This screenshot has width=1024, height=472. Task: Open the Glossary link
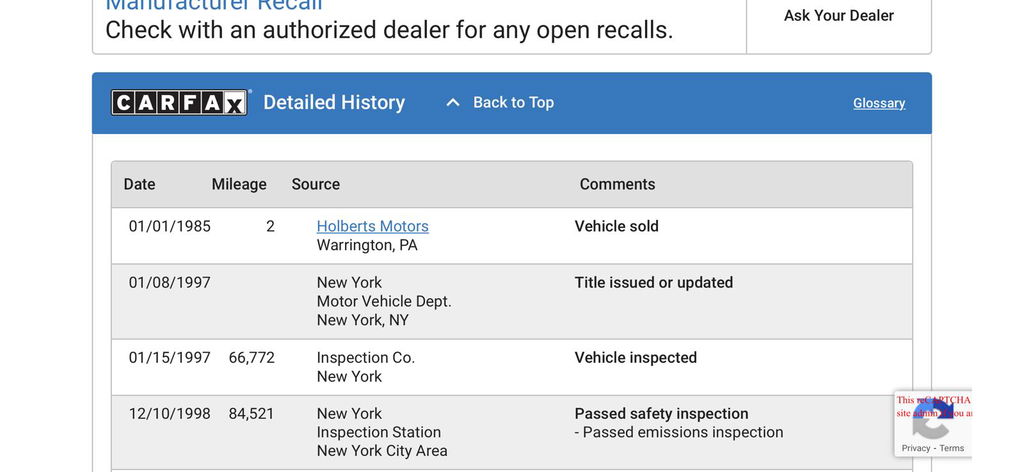(879, 103)
